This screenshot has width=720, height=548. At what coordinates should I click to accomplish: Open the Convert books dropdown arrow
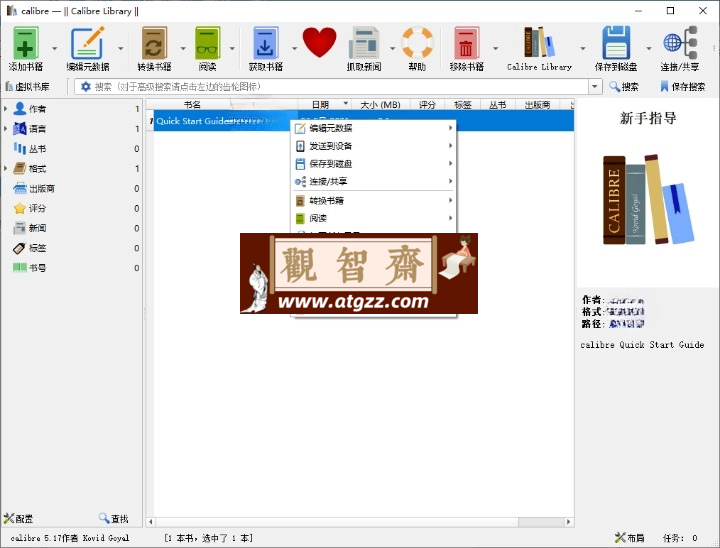183,48
